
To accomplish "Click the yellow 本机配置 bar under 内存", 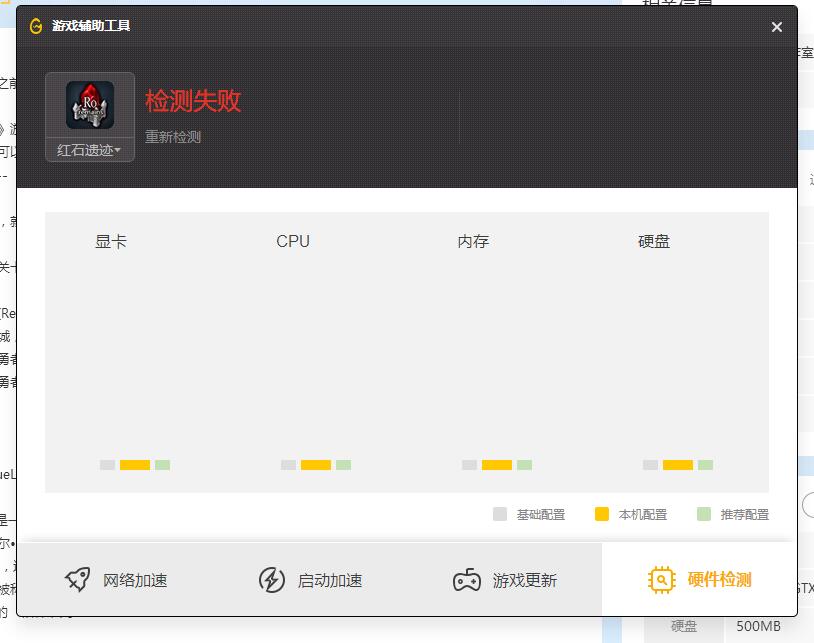I will click(x=498, y=465).
